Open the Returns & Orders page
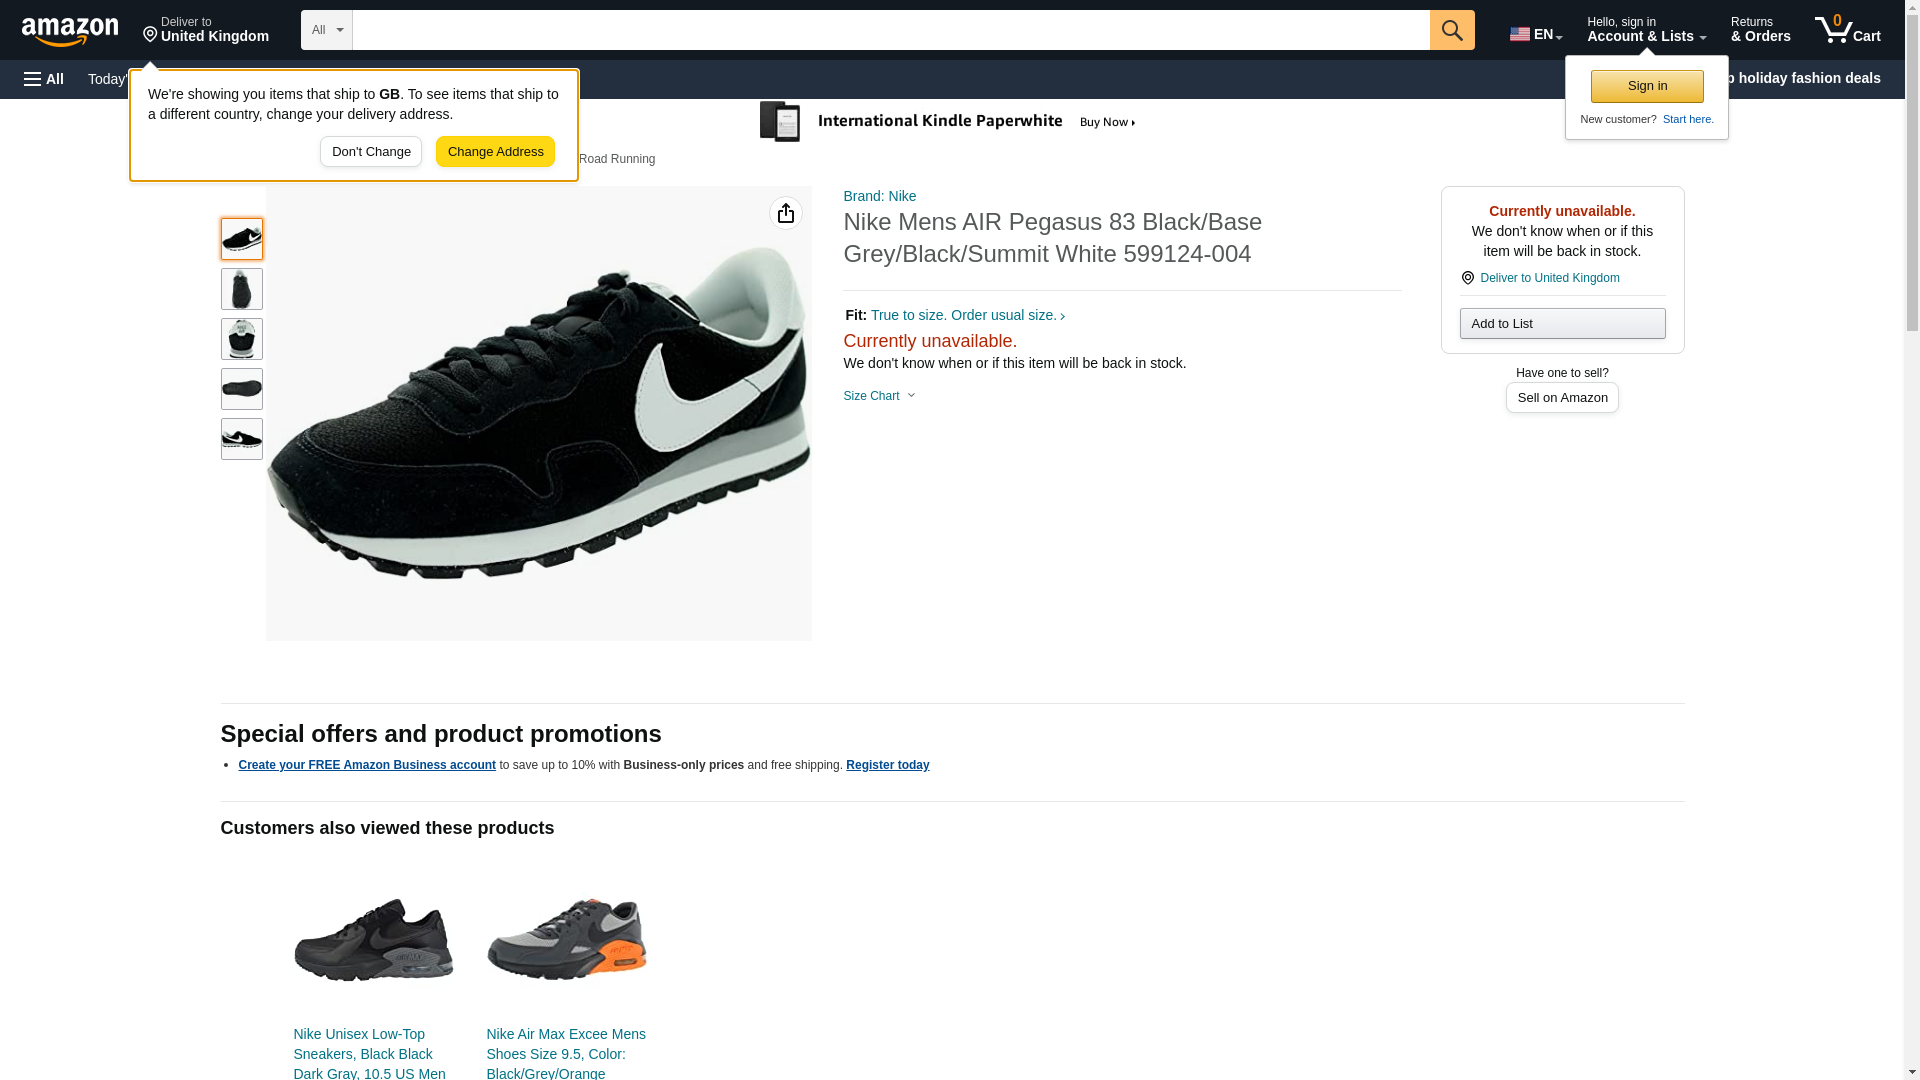 click(1760, 30)
